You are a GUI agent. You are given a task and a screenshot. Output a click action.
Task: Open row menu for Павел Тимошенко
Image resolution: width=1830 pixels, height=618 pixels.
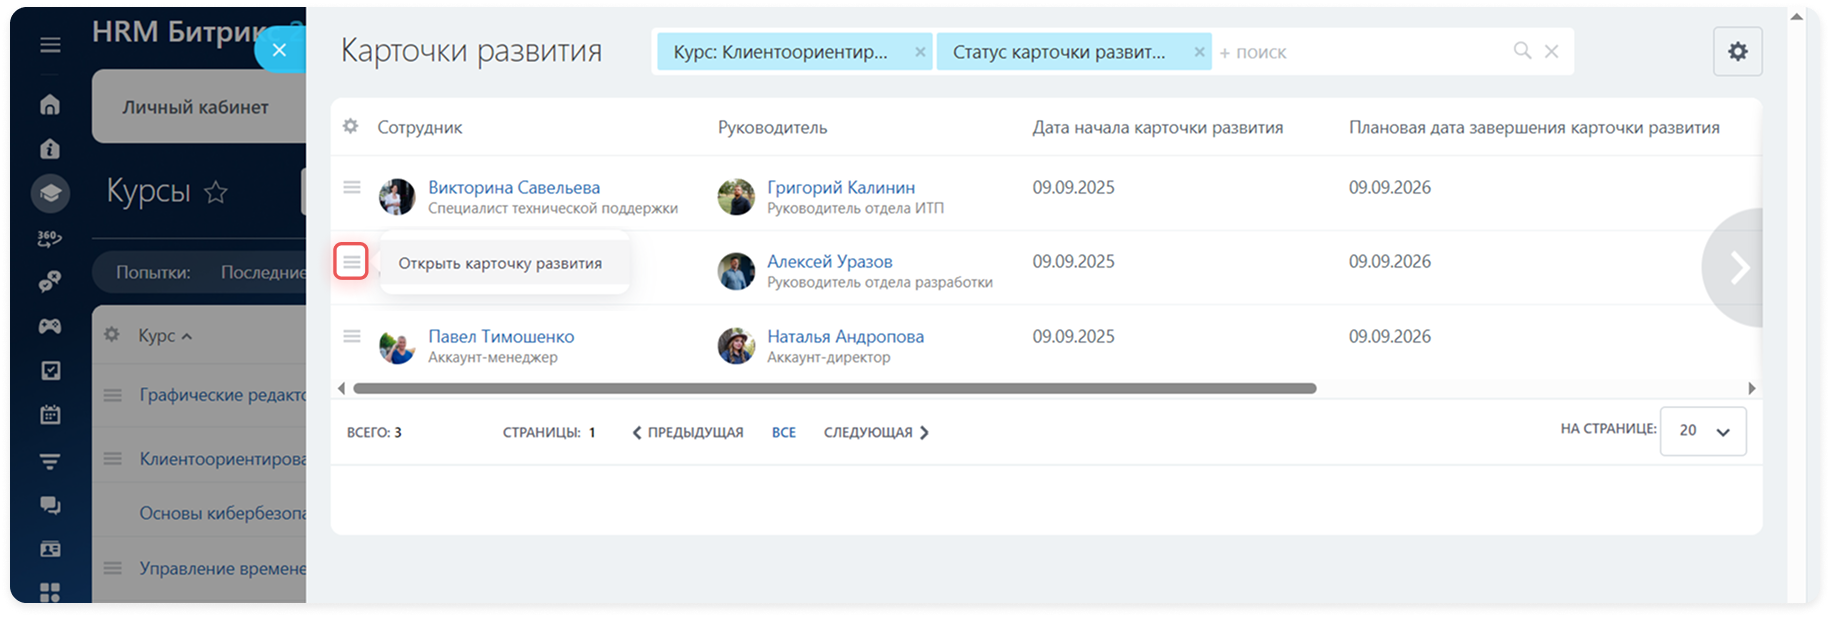click(351, 336)
